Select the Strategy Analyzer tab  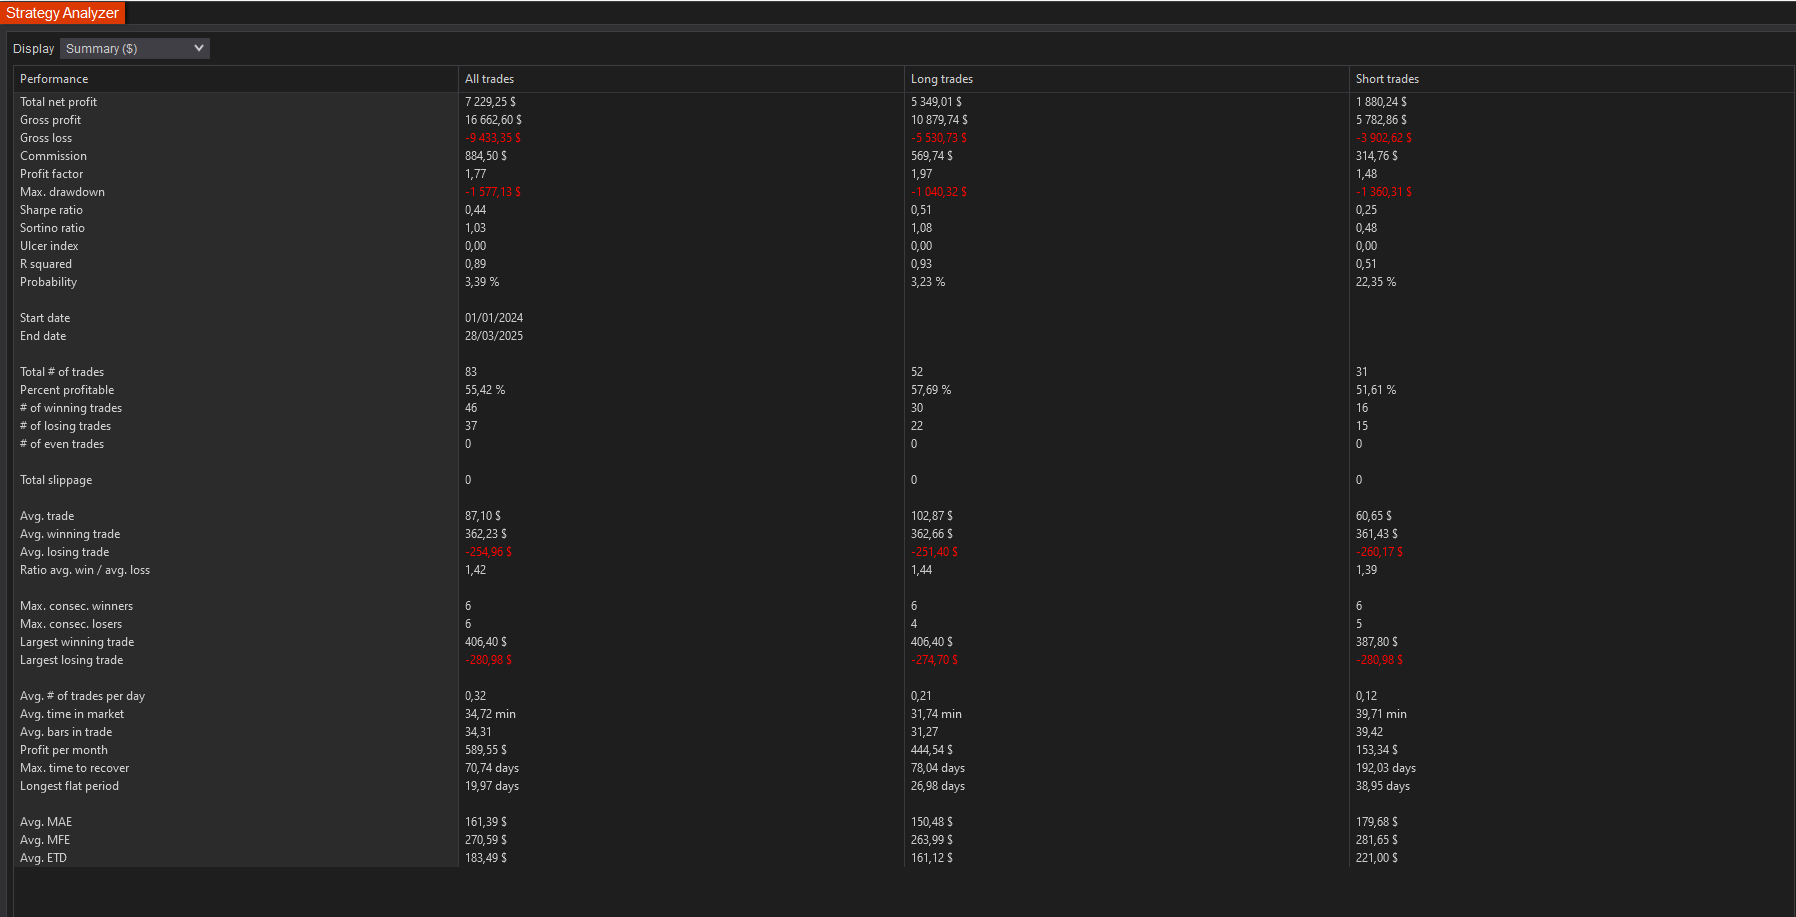click(x=62, y=13)
